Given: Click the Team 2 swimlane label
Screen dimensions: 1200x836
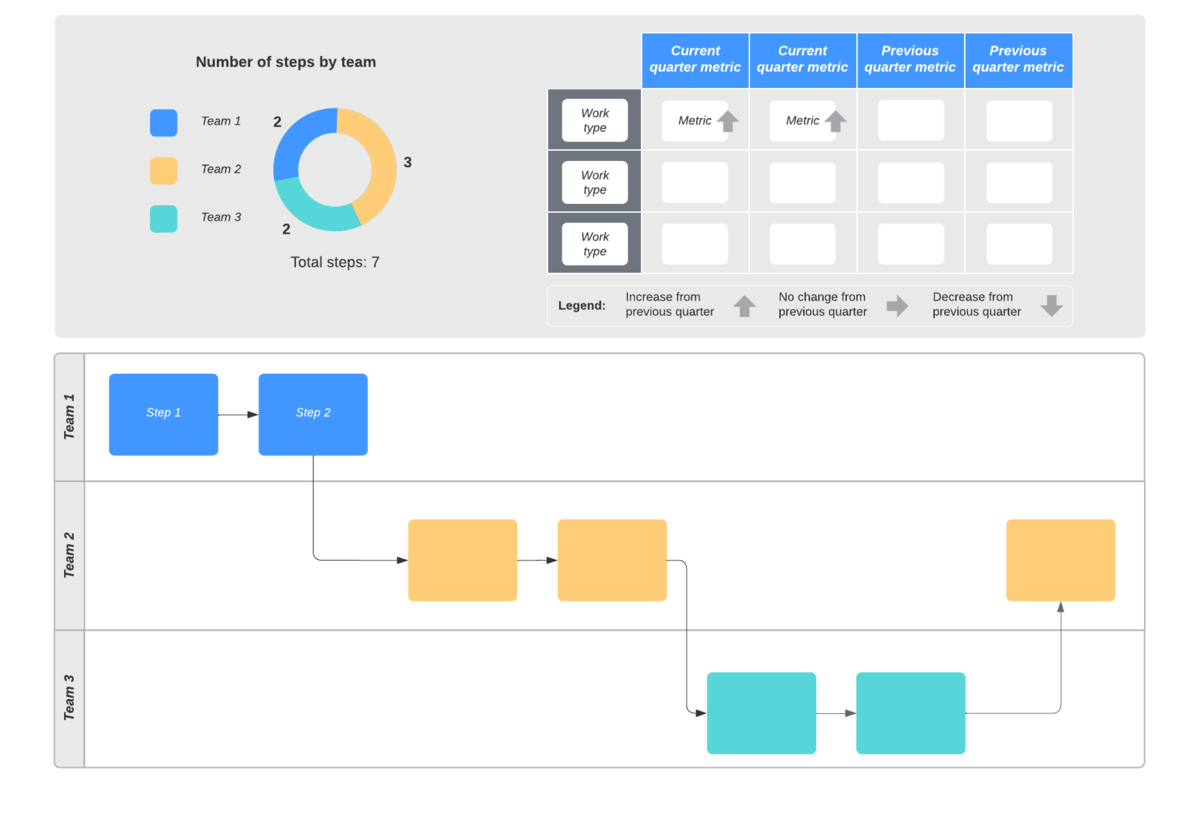Looking at the screenshot, I should (x=69, y=555).
